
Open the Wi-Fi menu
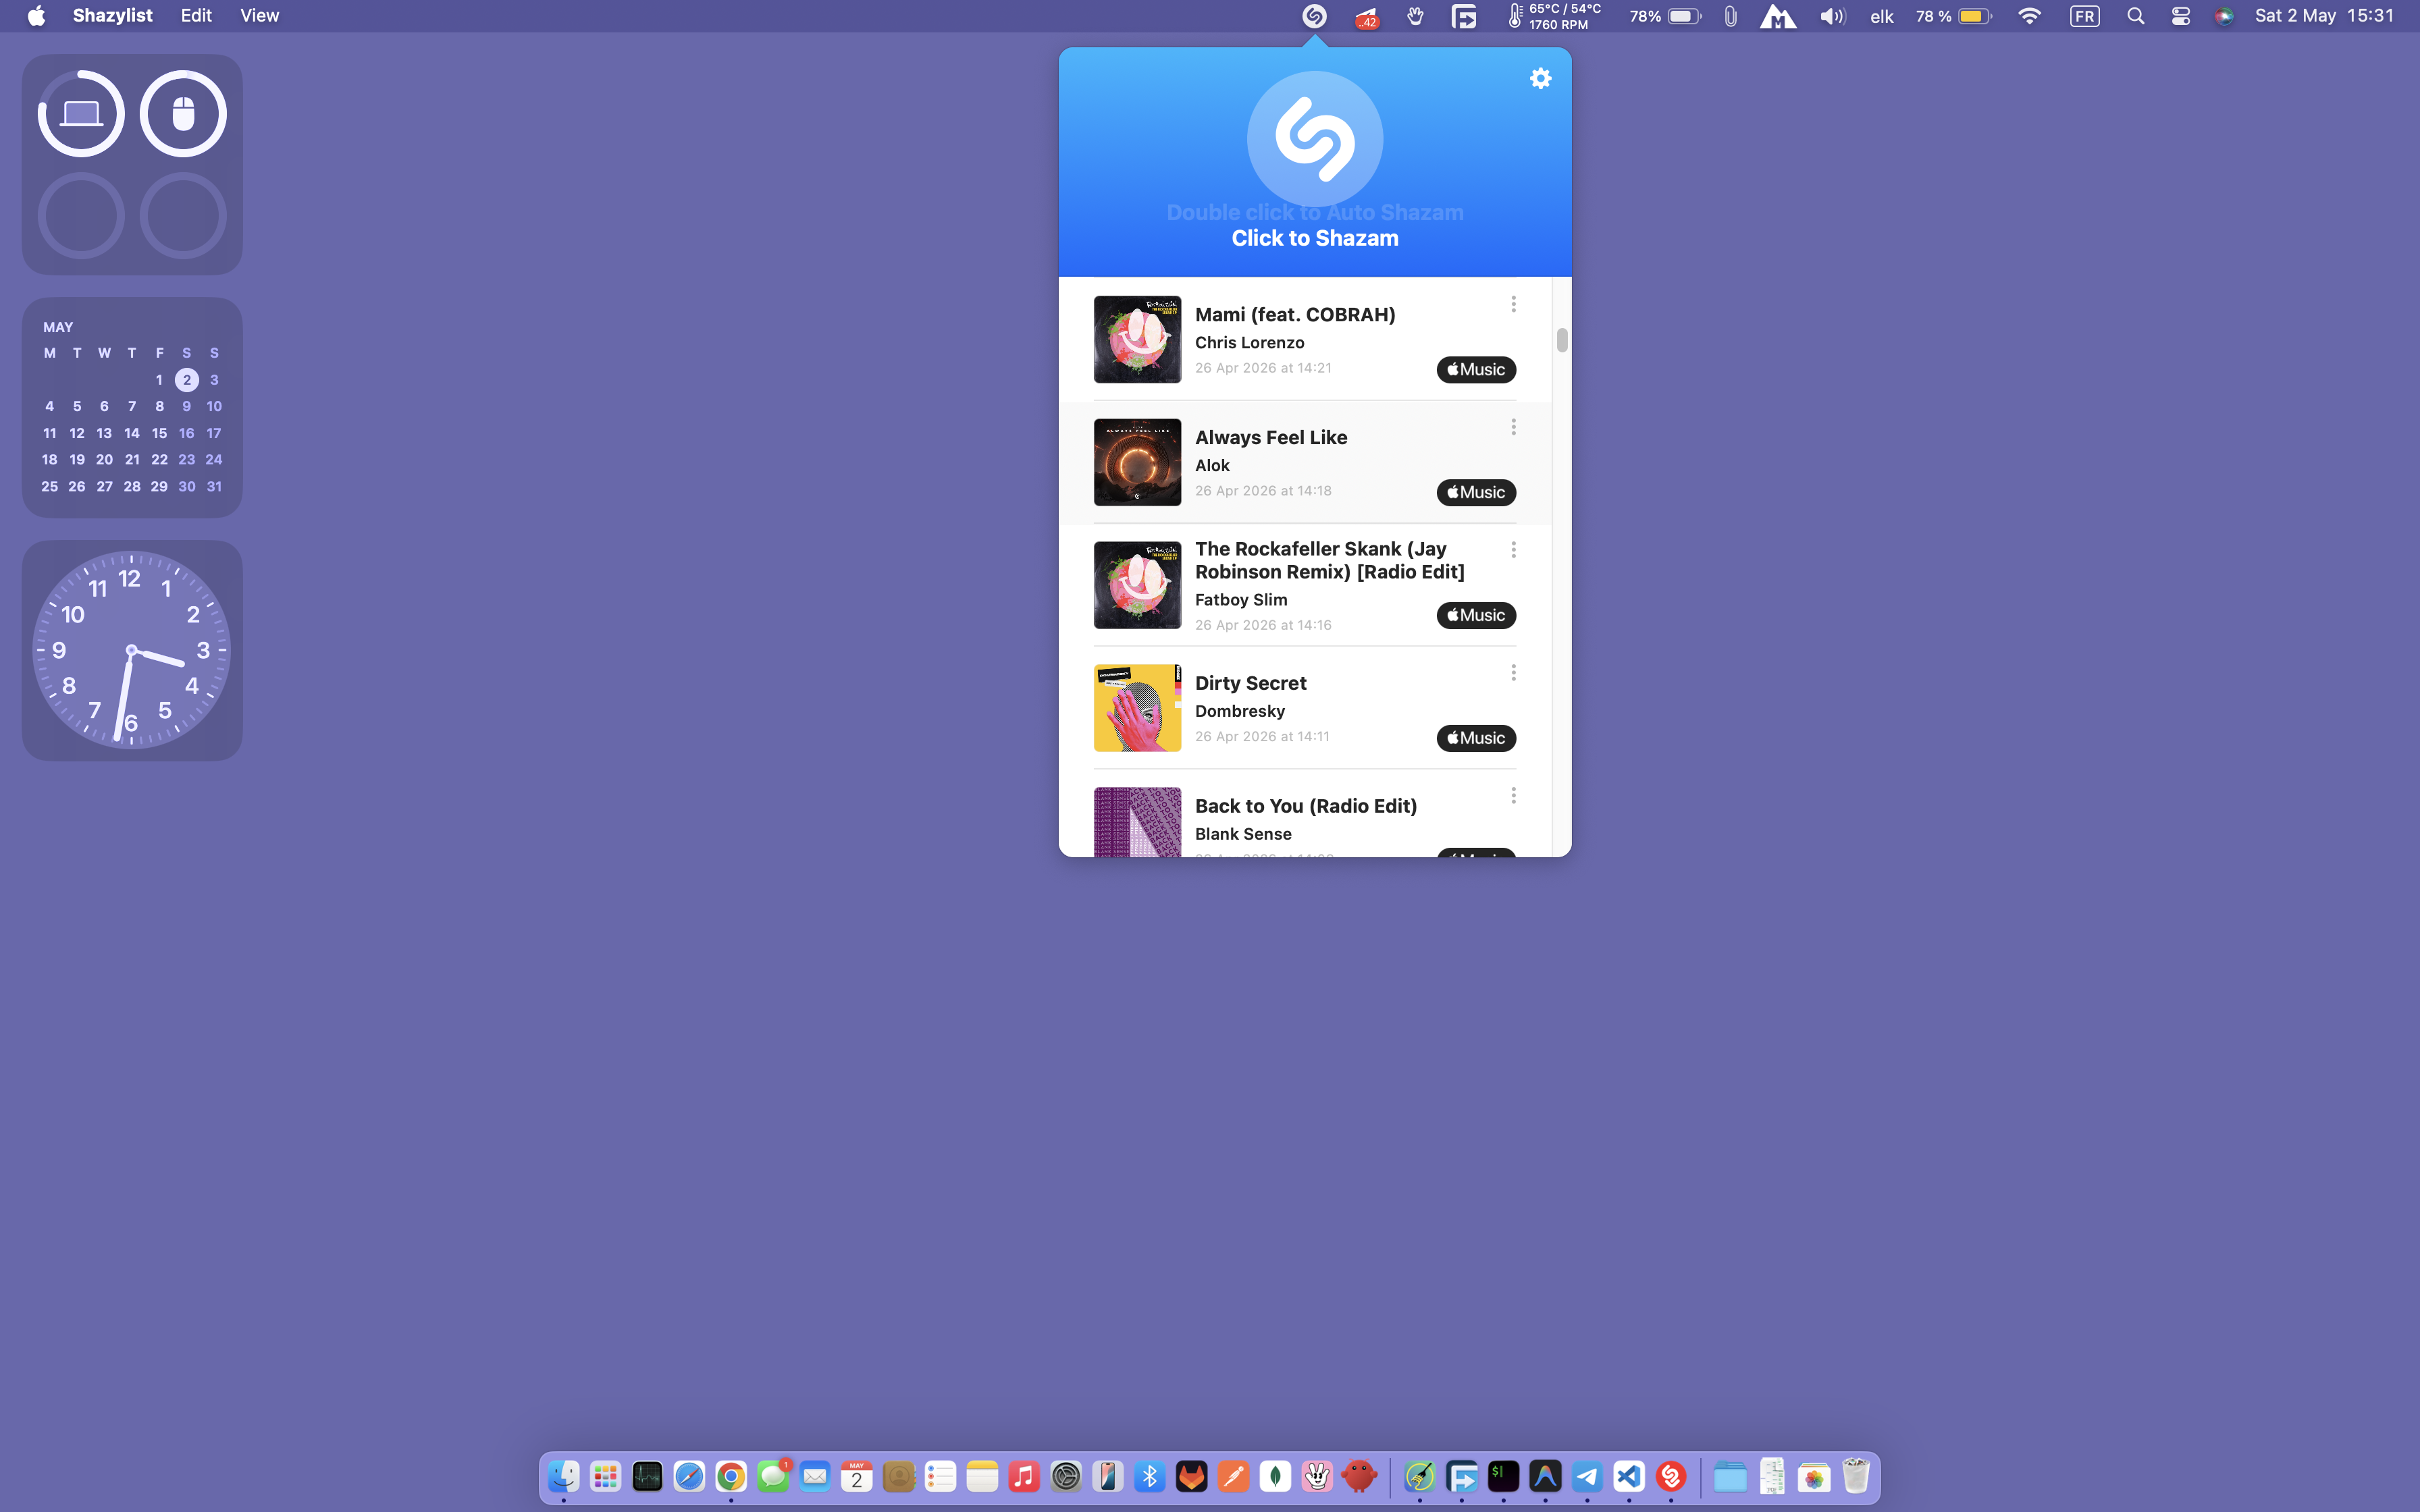[2029, 16]
